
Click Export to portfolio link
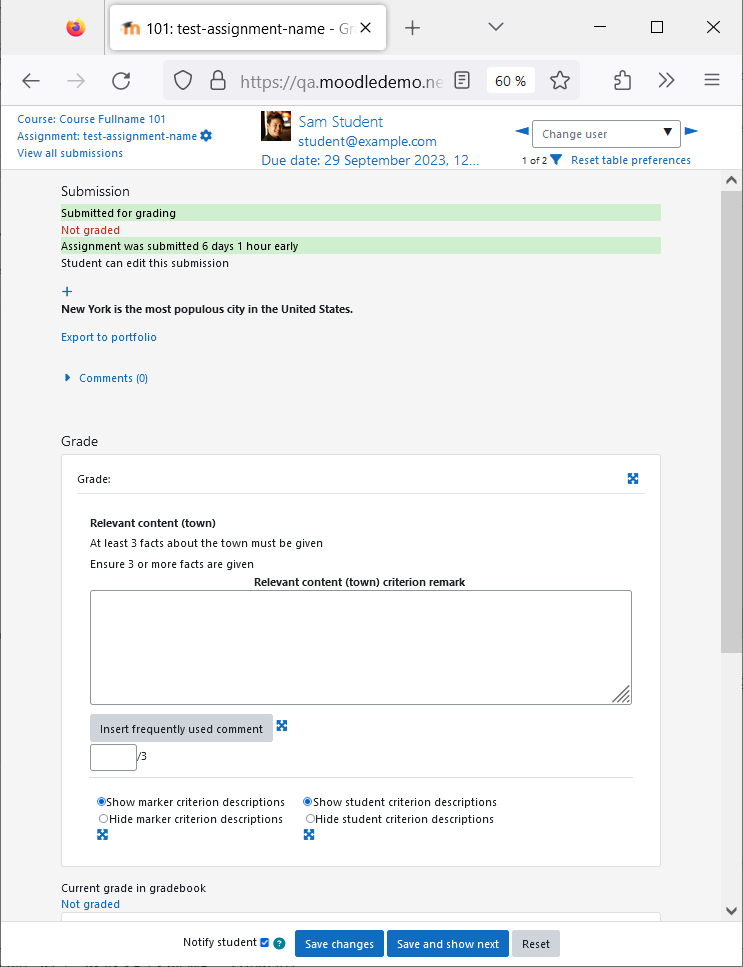click(109, 337)
